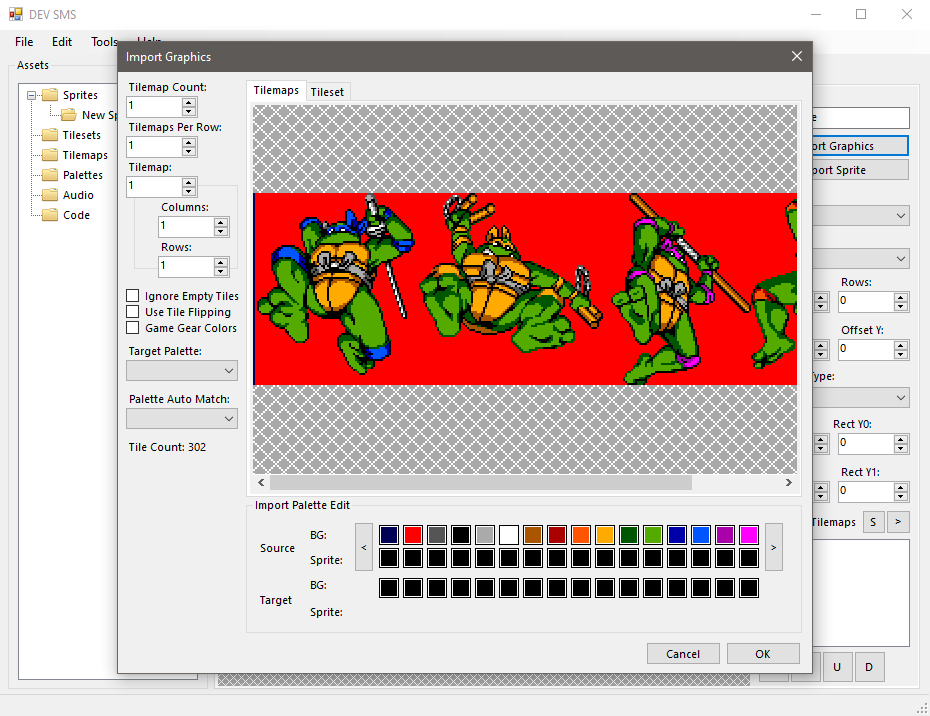Open the Palette Auto Match dropdown
Image resolution: width=930 pixels, height=716 pixels.
pos(182,419)
